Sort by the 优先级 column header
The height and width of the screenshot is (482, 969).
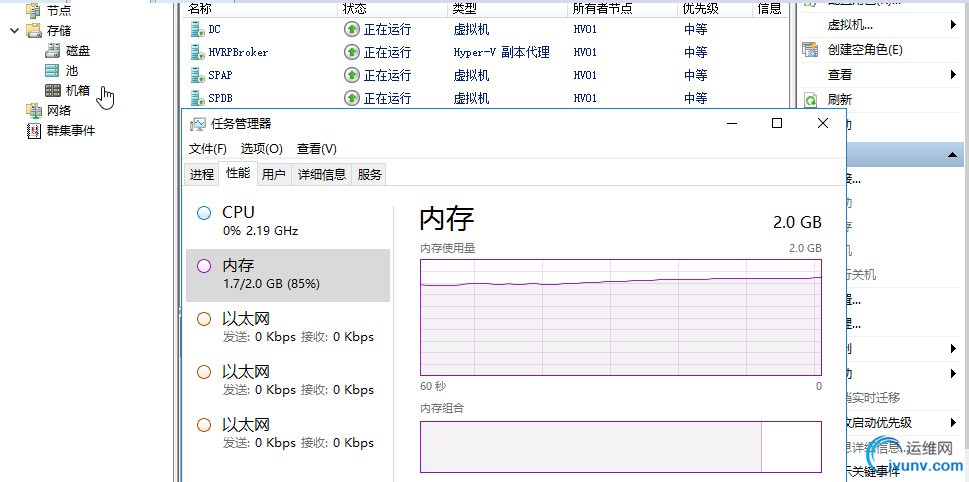coord(716,9)
